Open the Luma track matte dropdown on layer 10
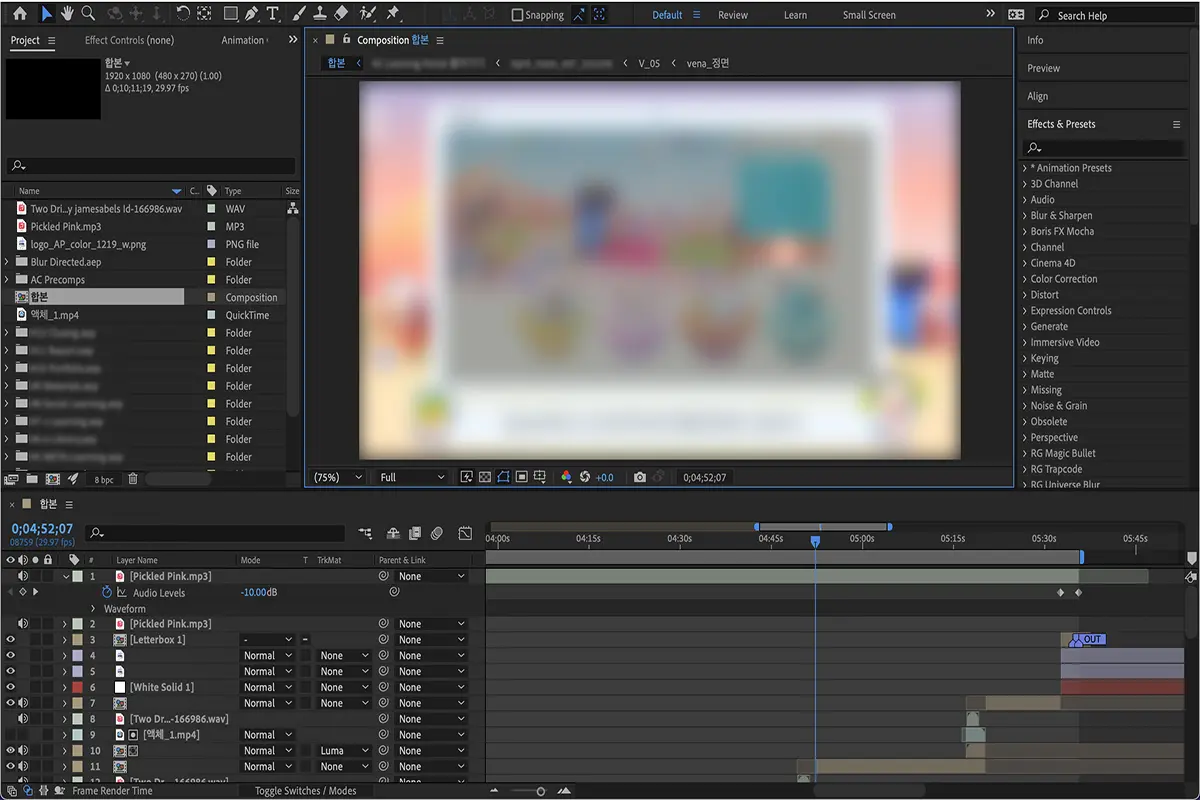 [343, 751]
